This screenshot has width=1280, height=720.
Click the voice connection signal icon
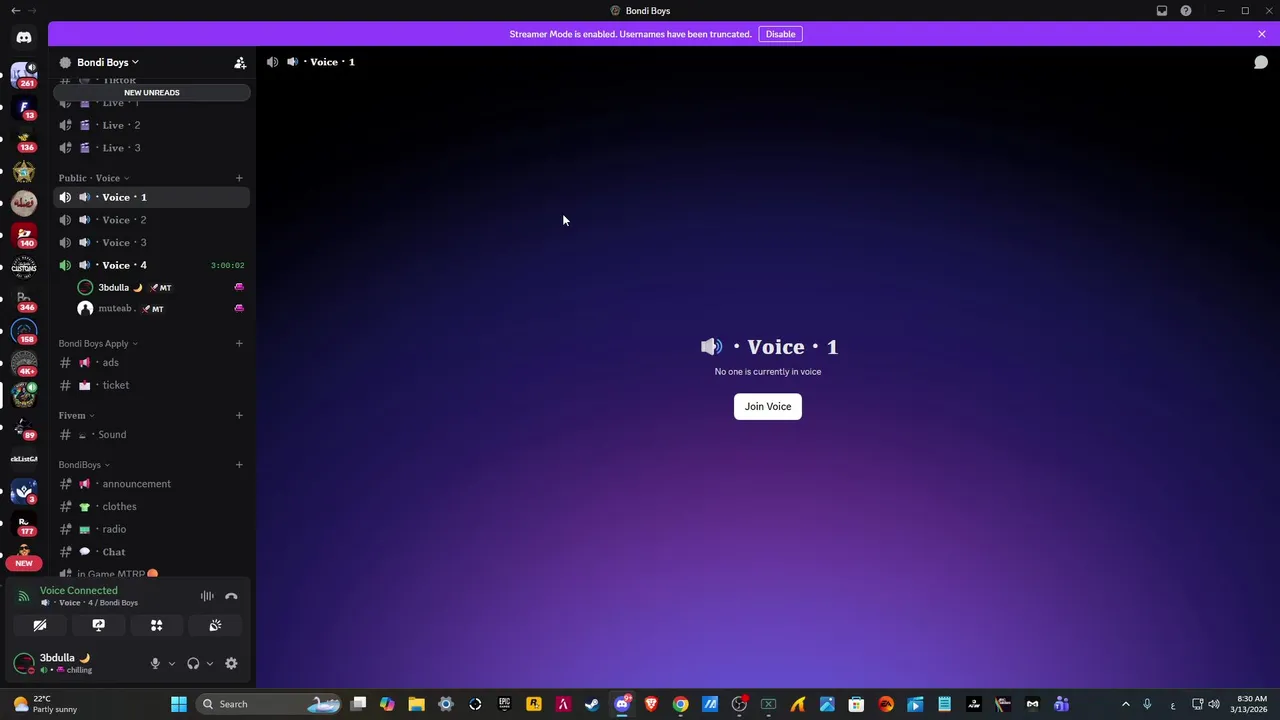[x=24, y=596]
